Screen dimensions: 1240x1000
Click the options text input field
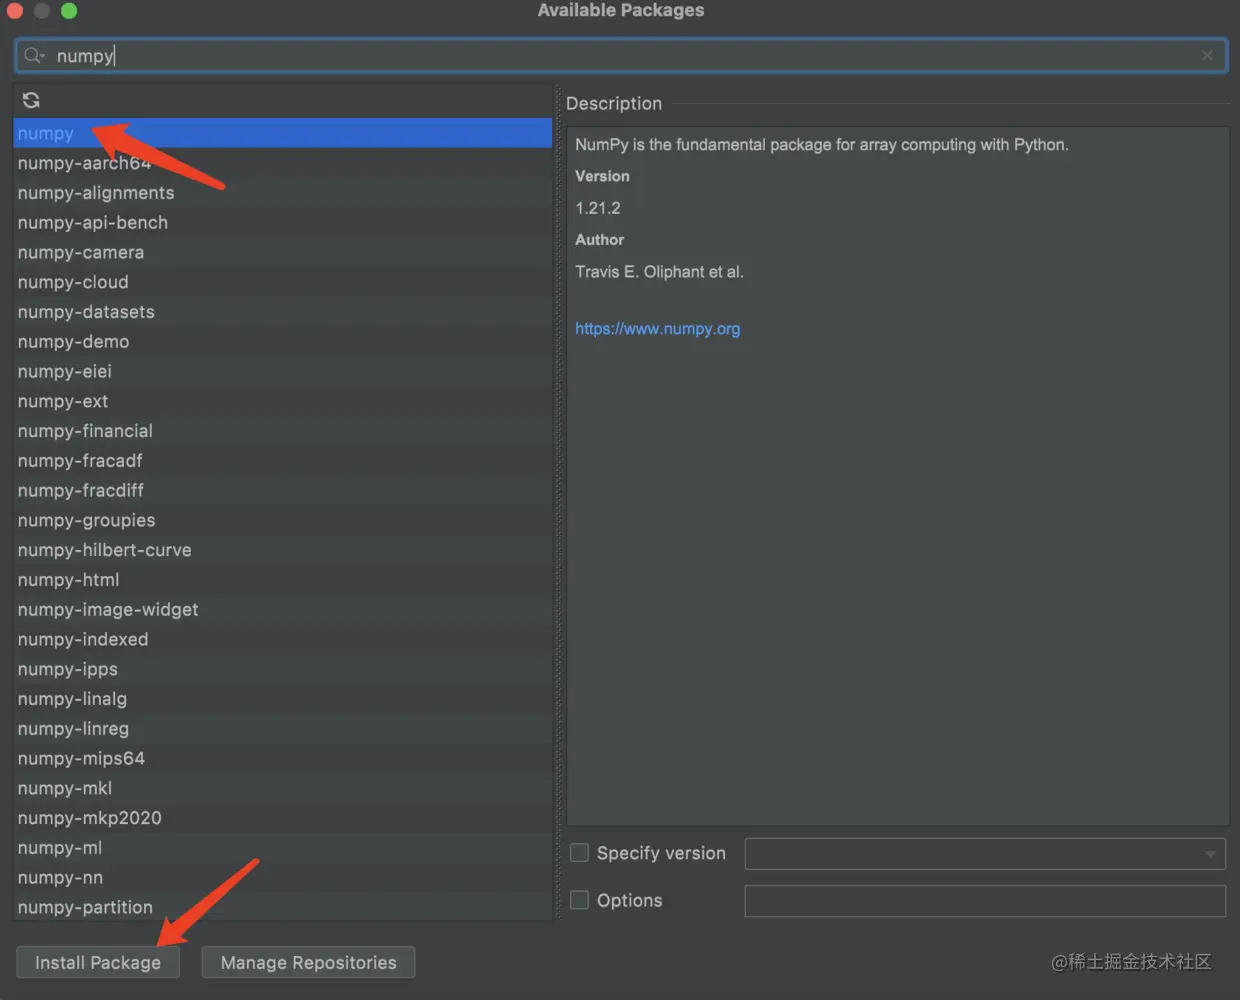tap(985, 901)
